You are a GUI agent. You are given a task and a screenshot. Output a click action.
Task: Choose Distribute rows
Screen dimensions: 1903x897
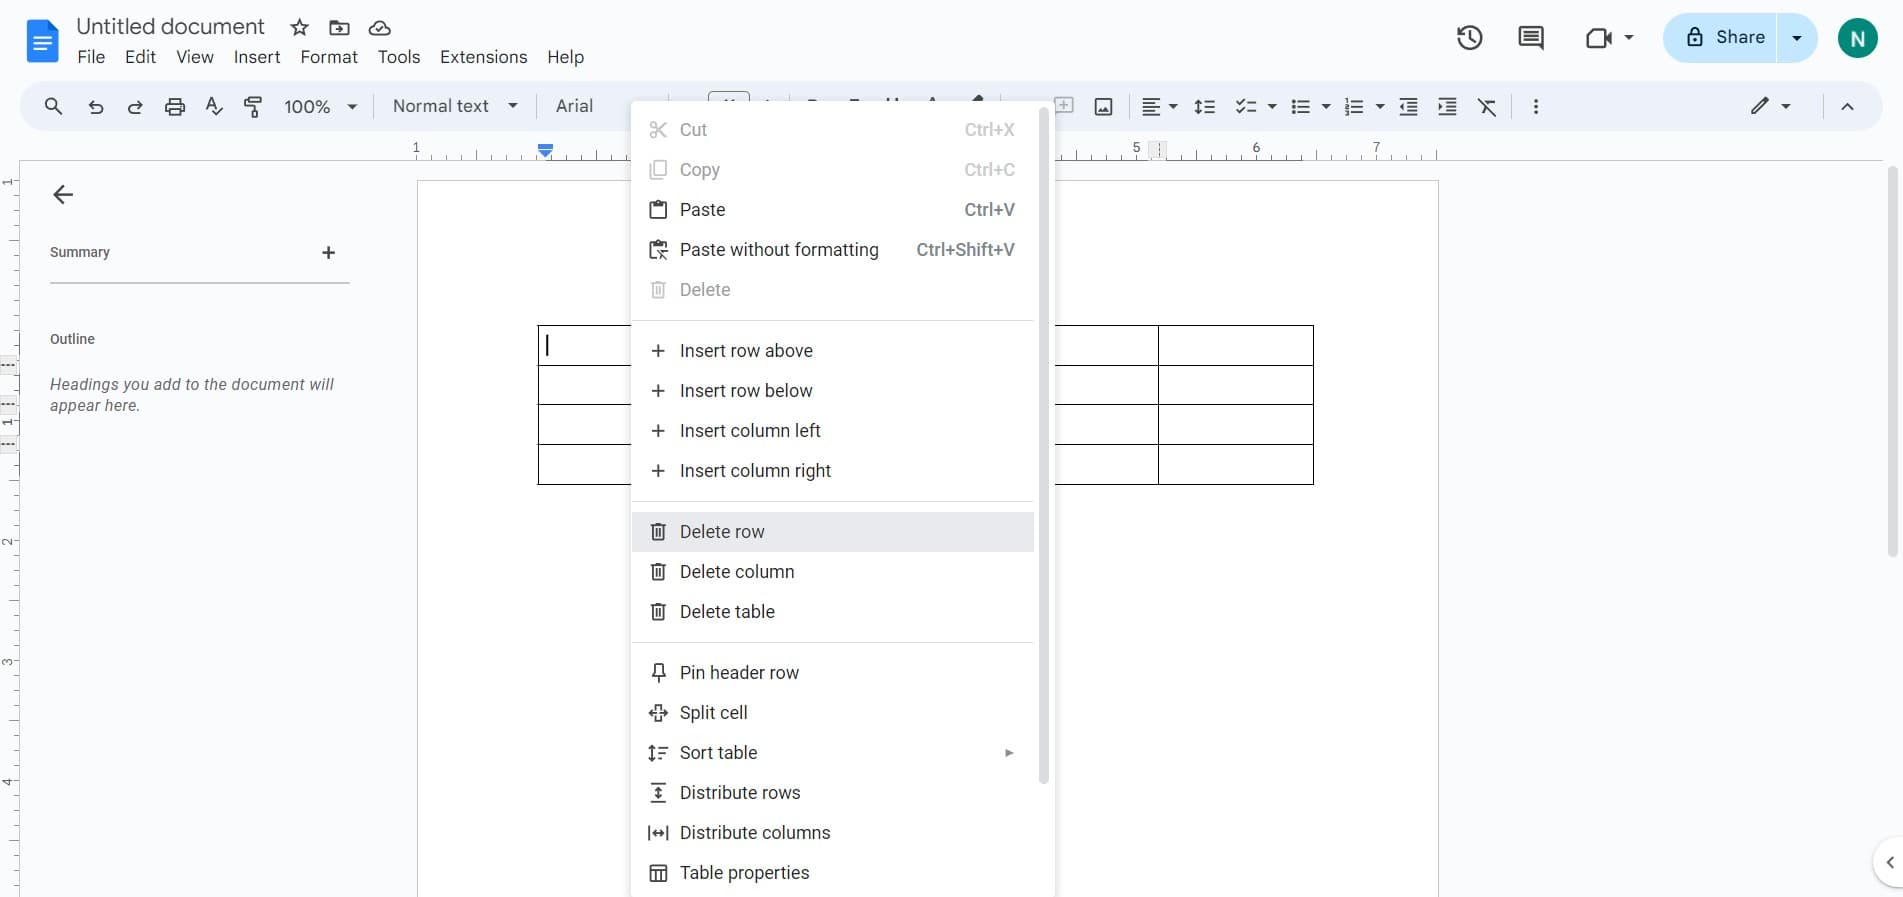pos(833,793)
